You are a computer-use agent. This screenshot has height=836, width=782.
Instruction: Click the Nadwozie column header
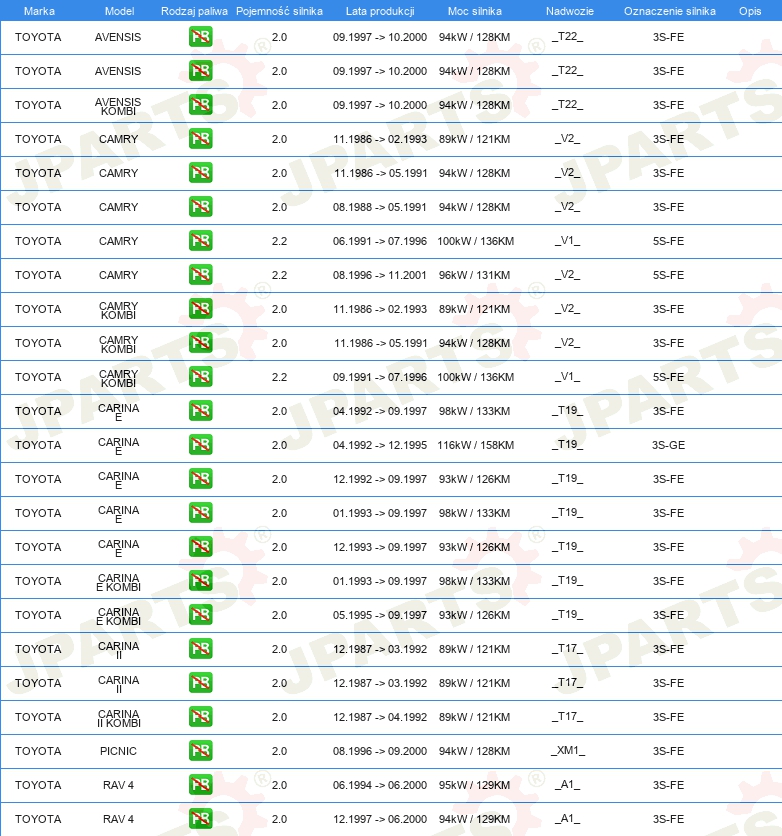(569, 11)
